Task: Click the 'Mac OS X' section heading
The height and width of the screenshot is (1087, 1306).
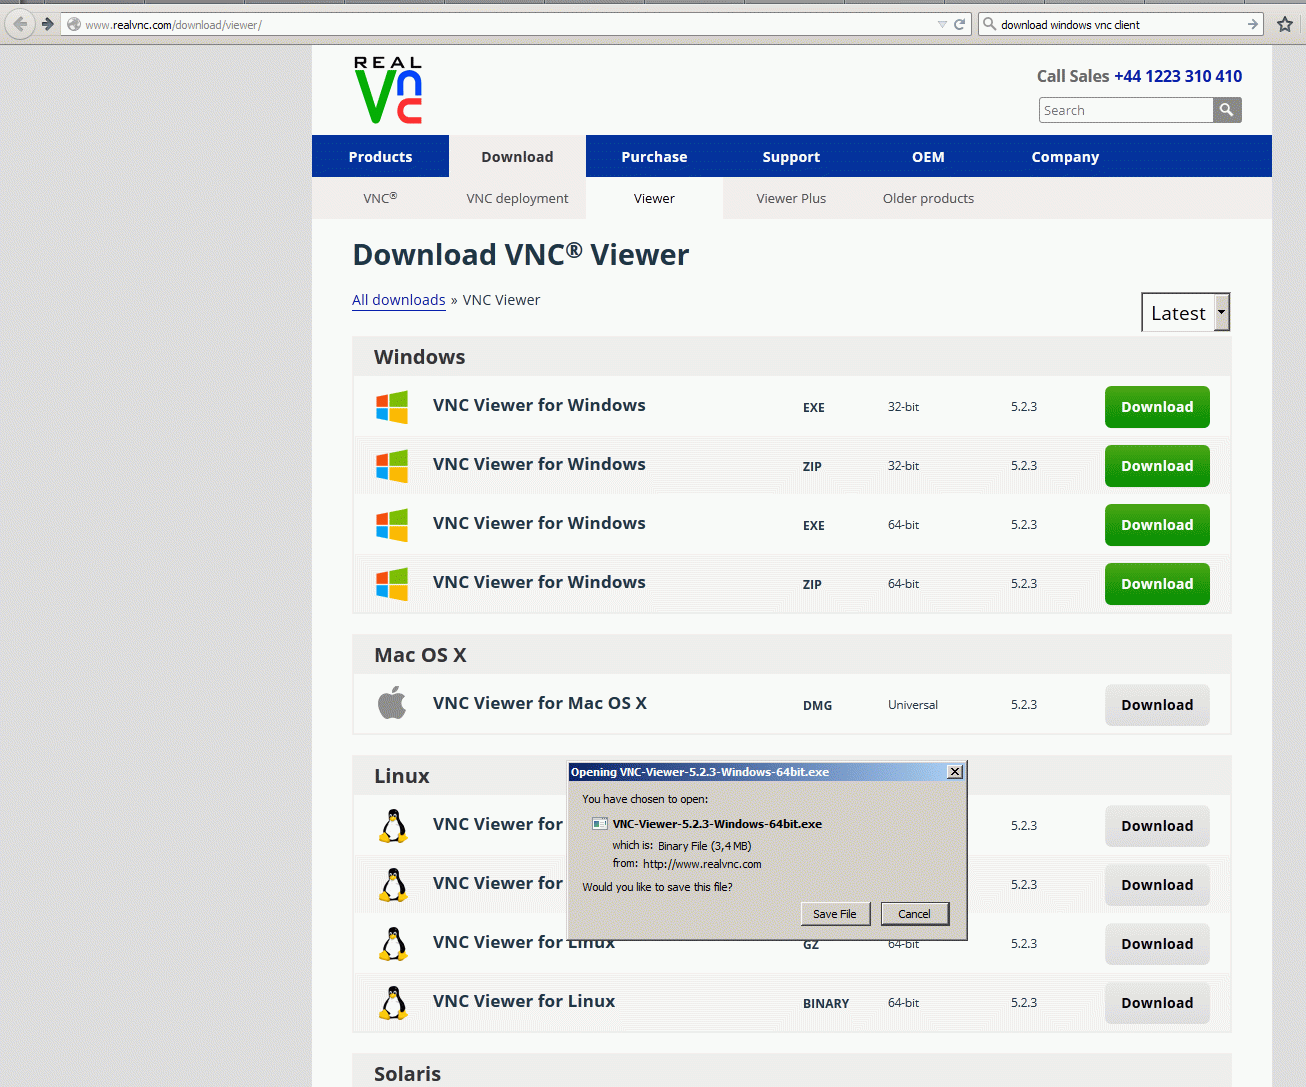Action: tap(421, 655)
